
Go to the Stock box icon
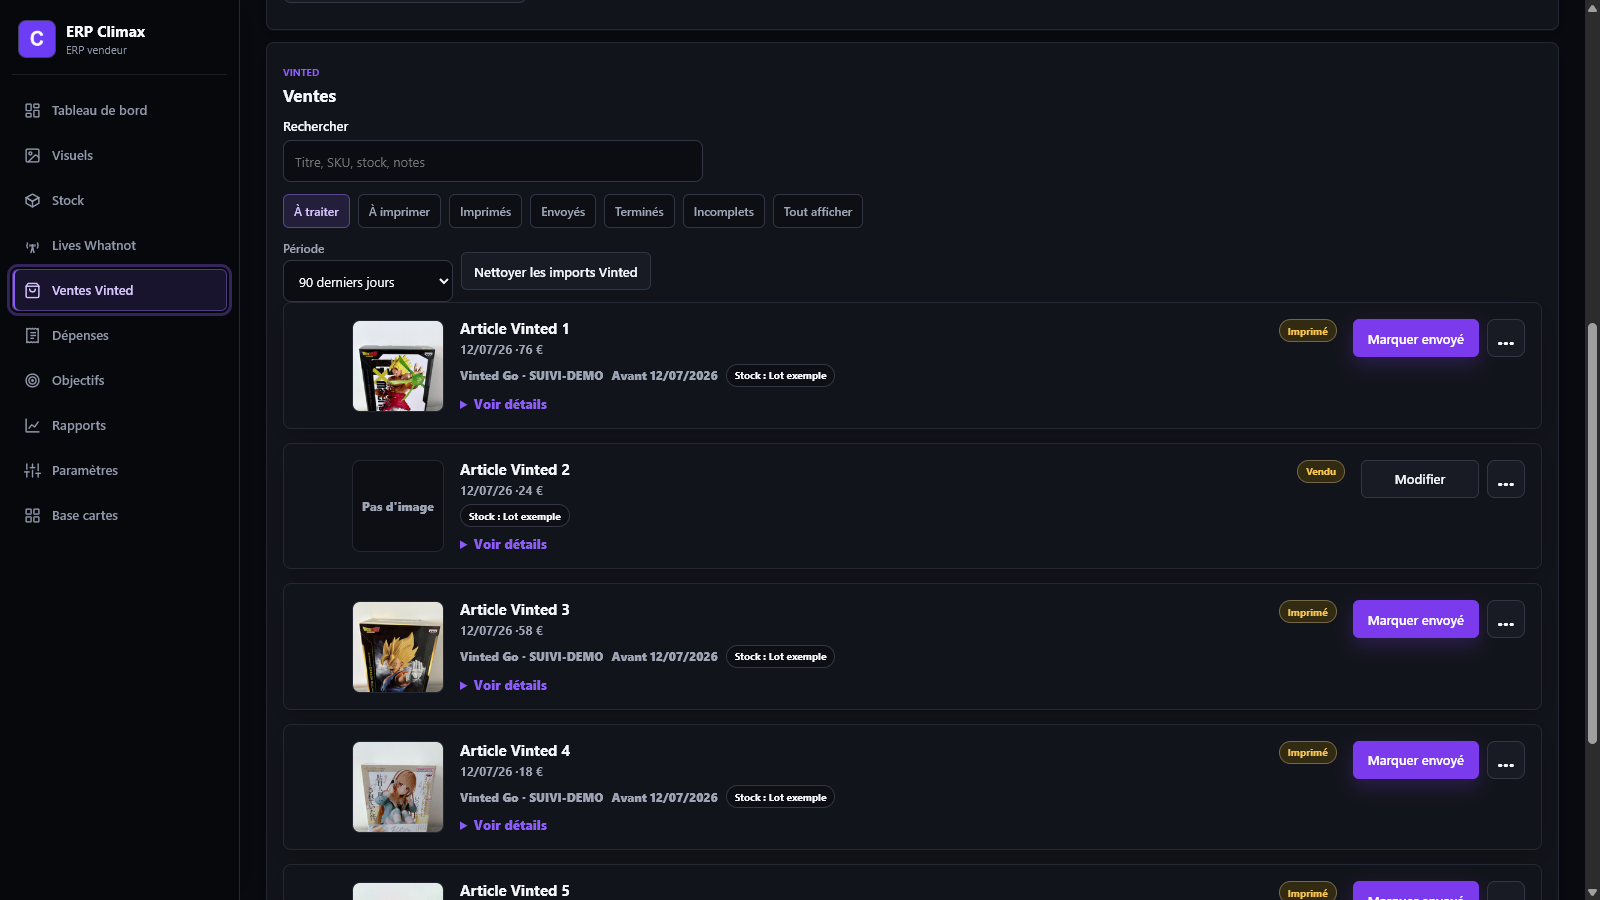point(33,200)
